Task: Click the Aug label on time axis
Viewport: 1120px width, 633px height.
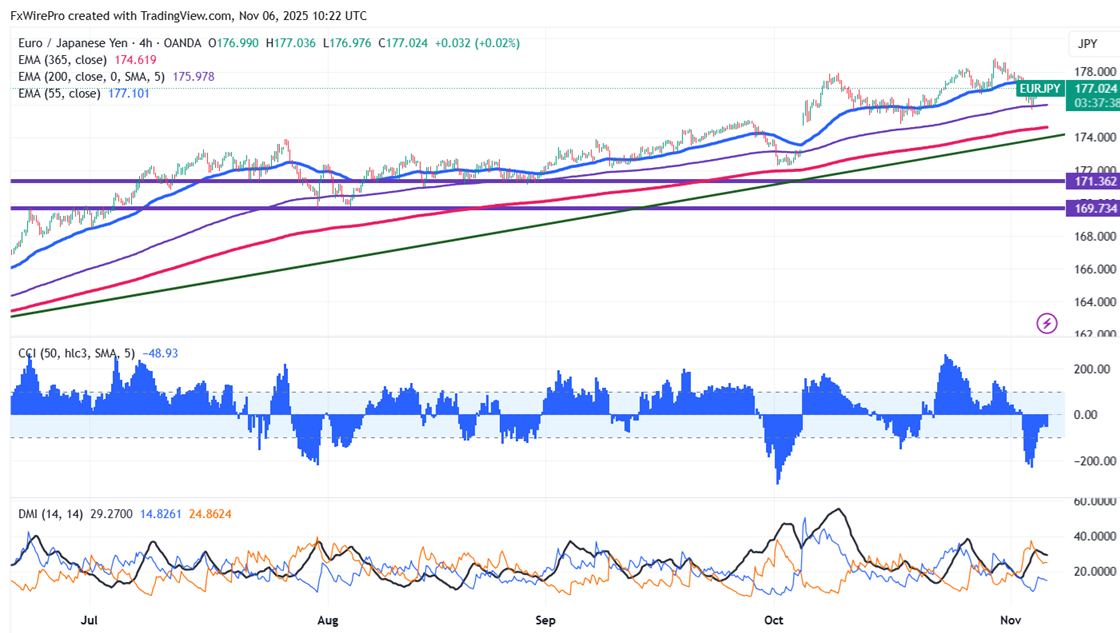Action: [x=328, y=620]
